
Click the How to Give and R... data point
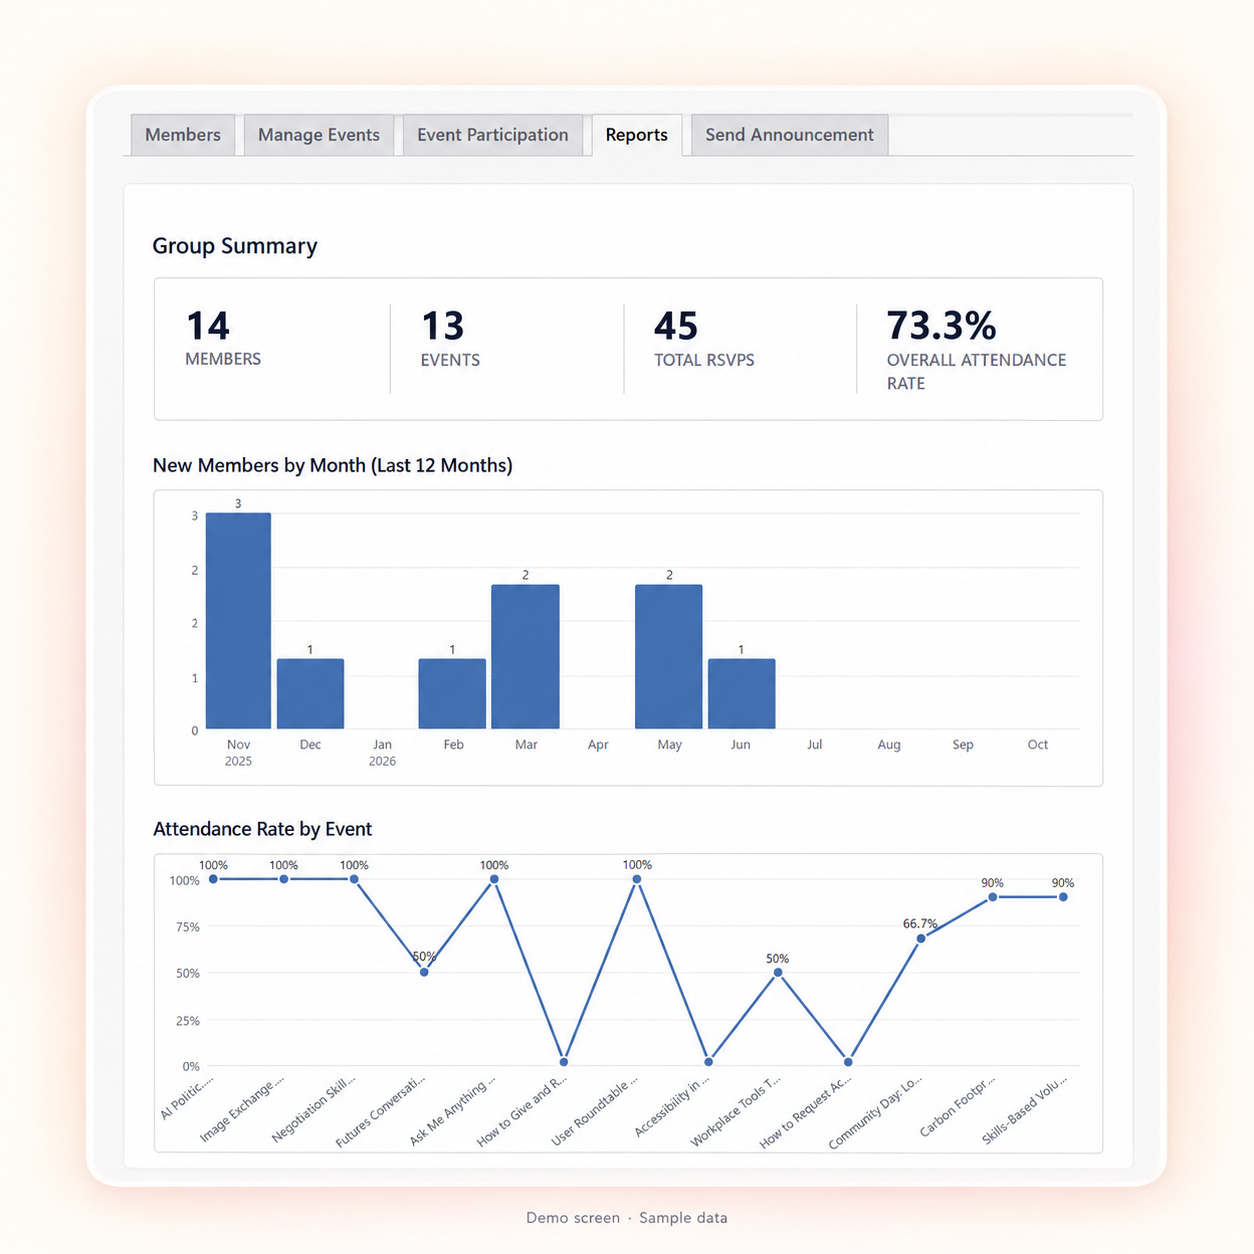564,1062
